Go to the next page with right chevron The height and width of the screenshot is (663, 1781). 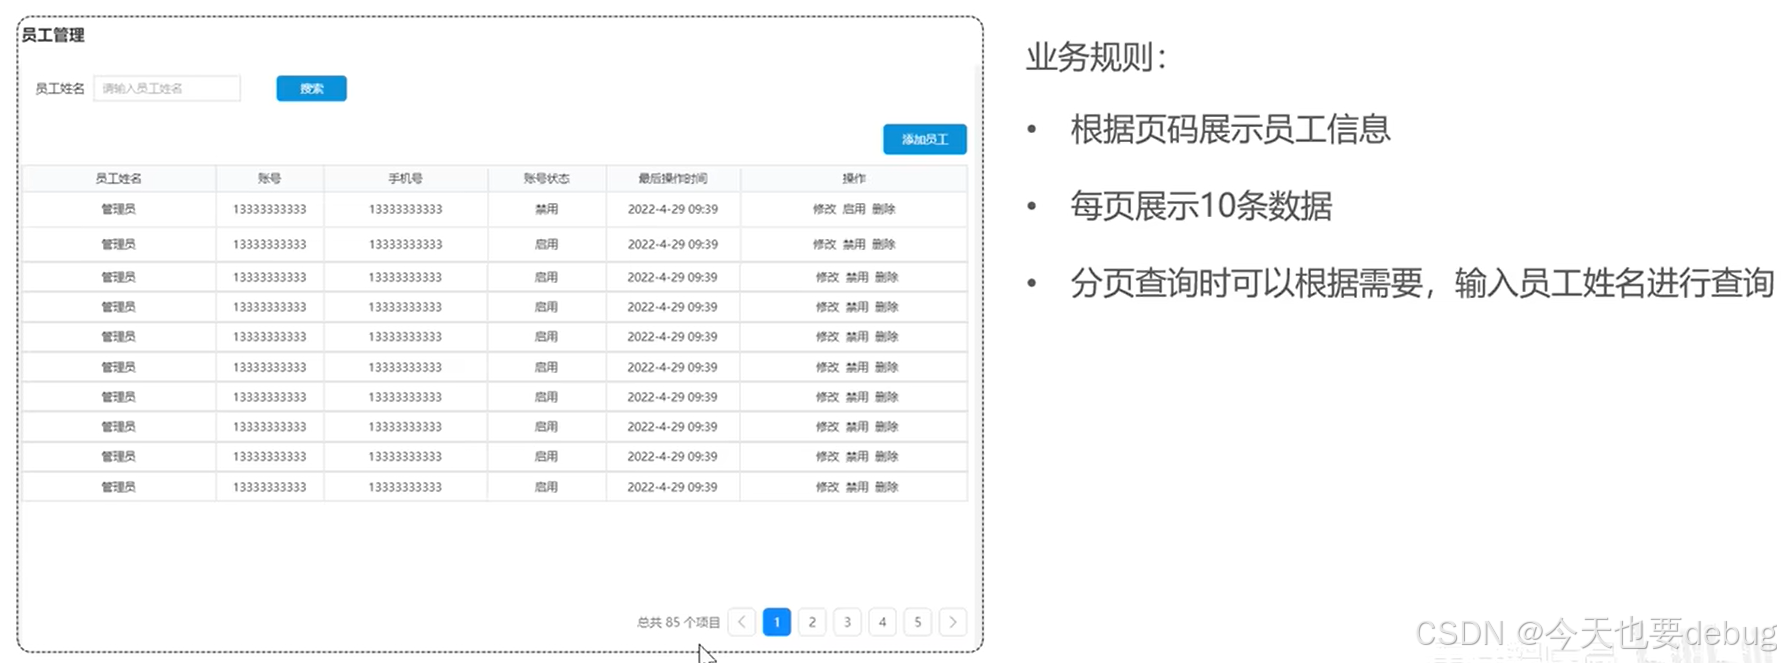(x=953, y=622)
